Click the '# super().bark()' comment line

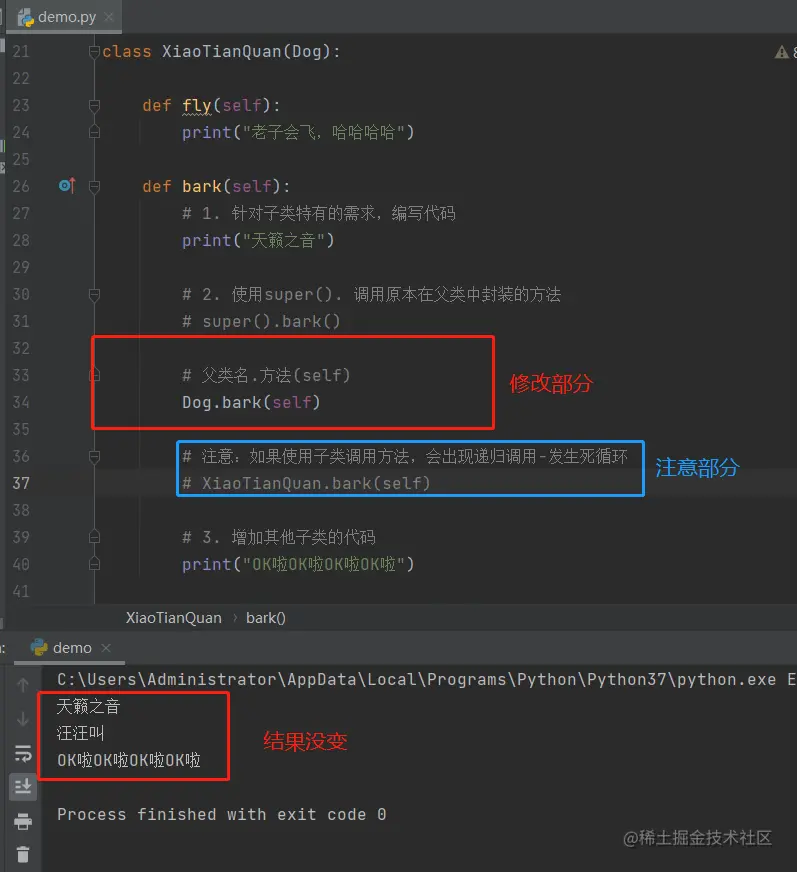pyautogui.click(x=261, y=321)
